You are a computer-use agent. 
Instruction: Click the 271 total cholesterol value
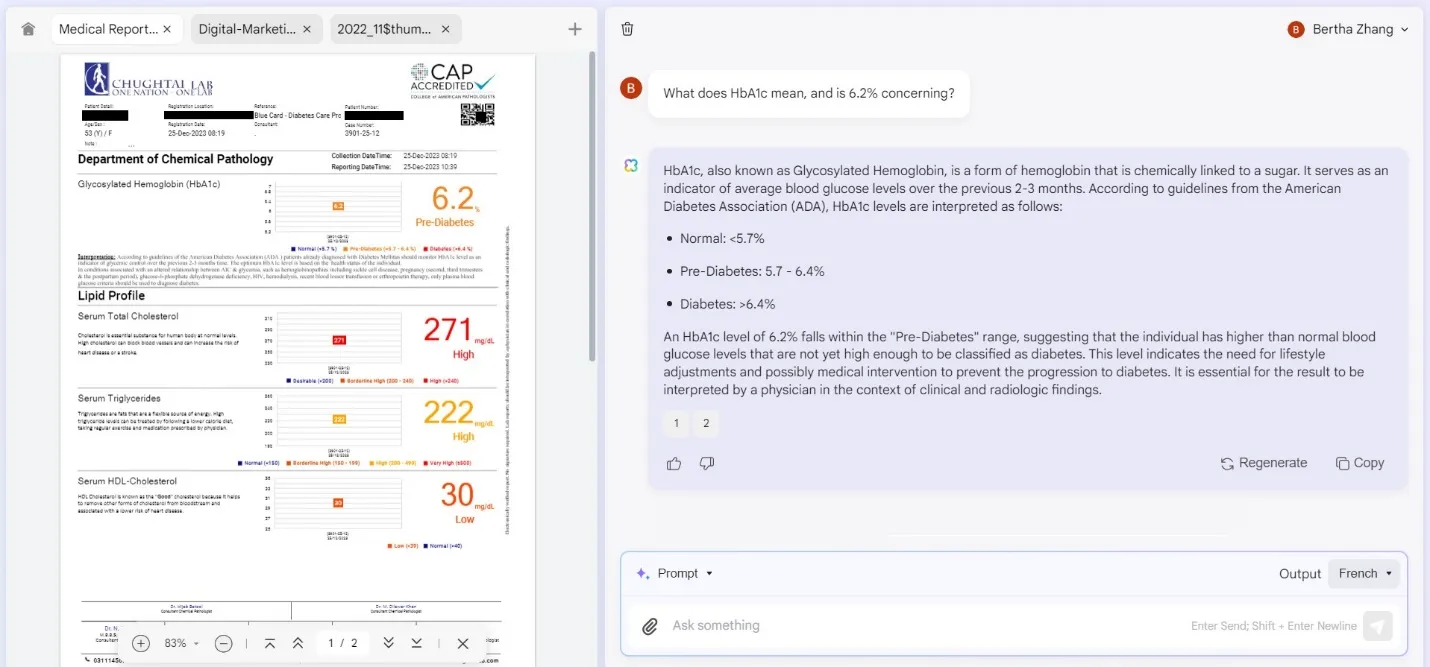coord(447,329)
